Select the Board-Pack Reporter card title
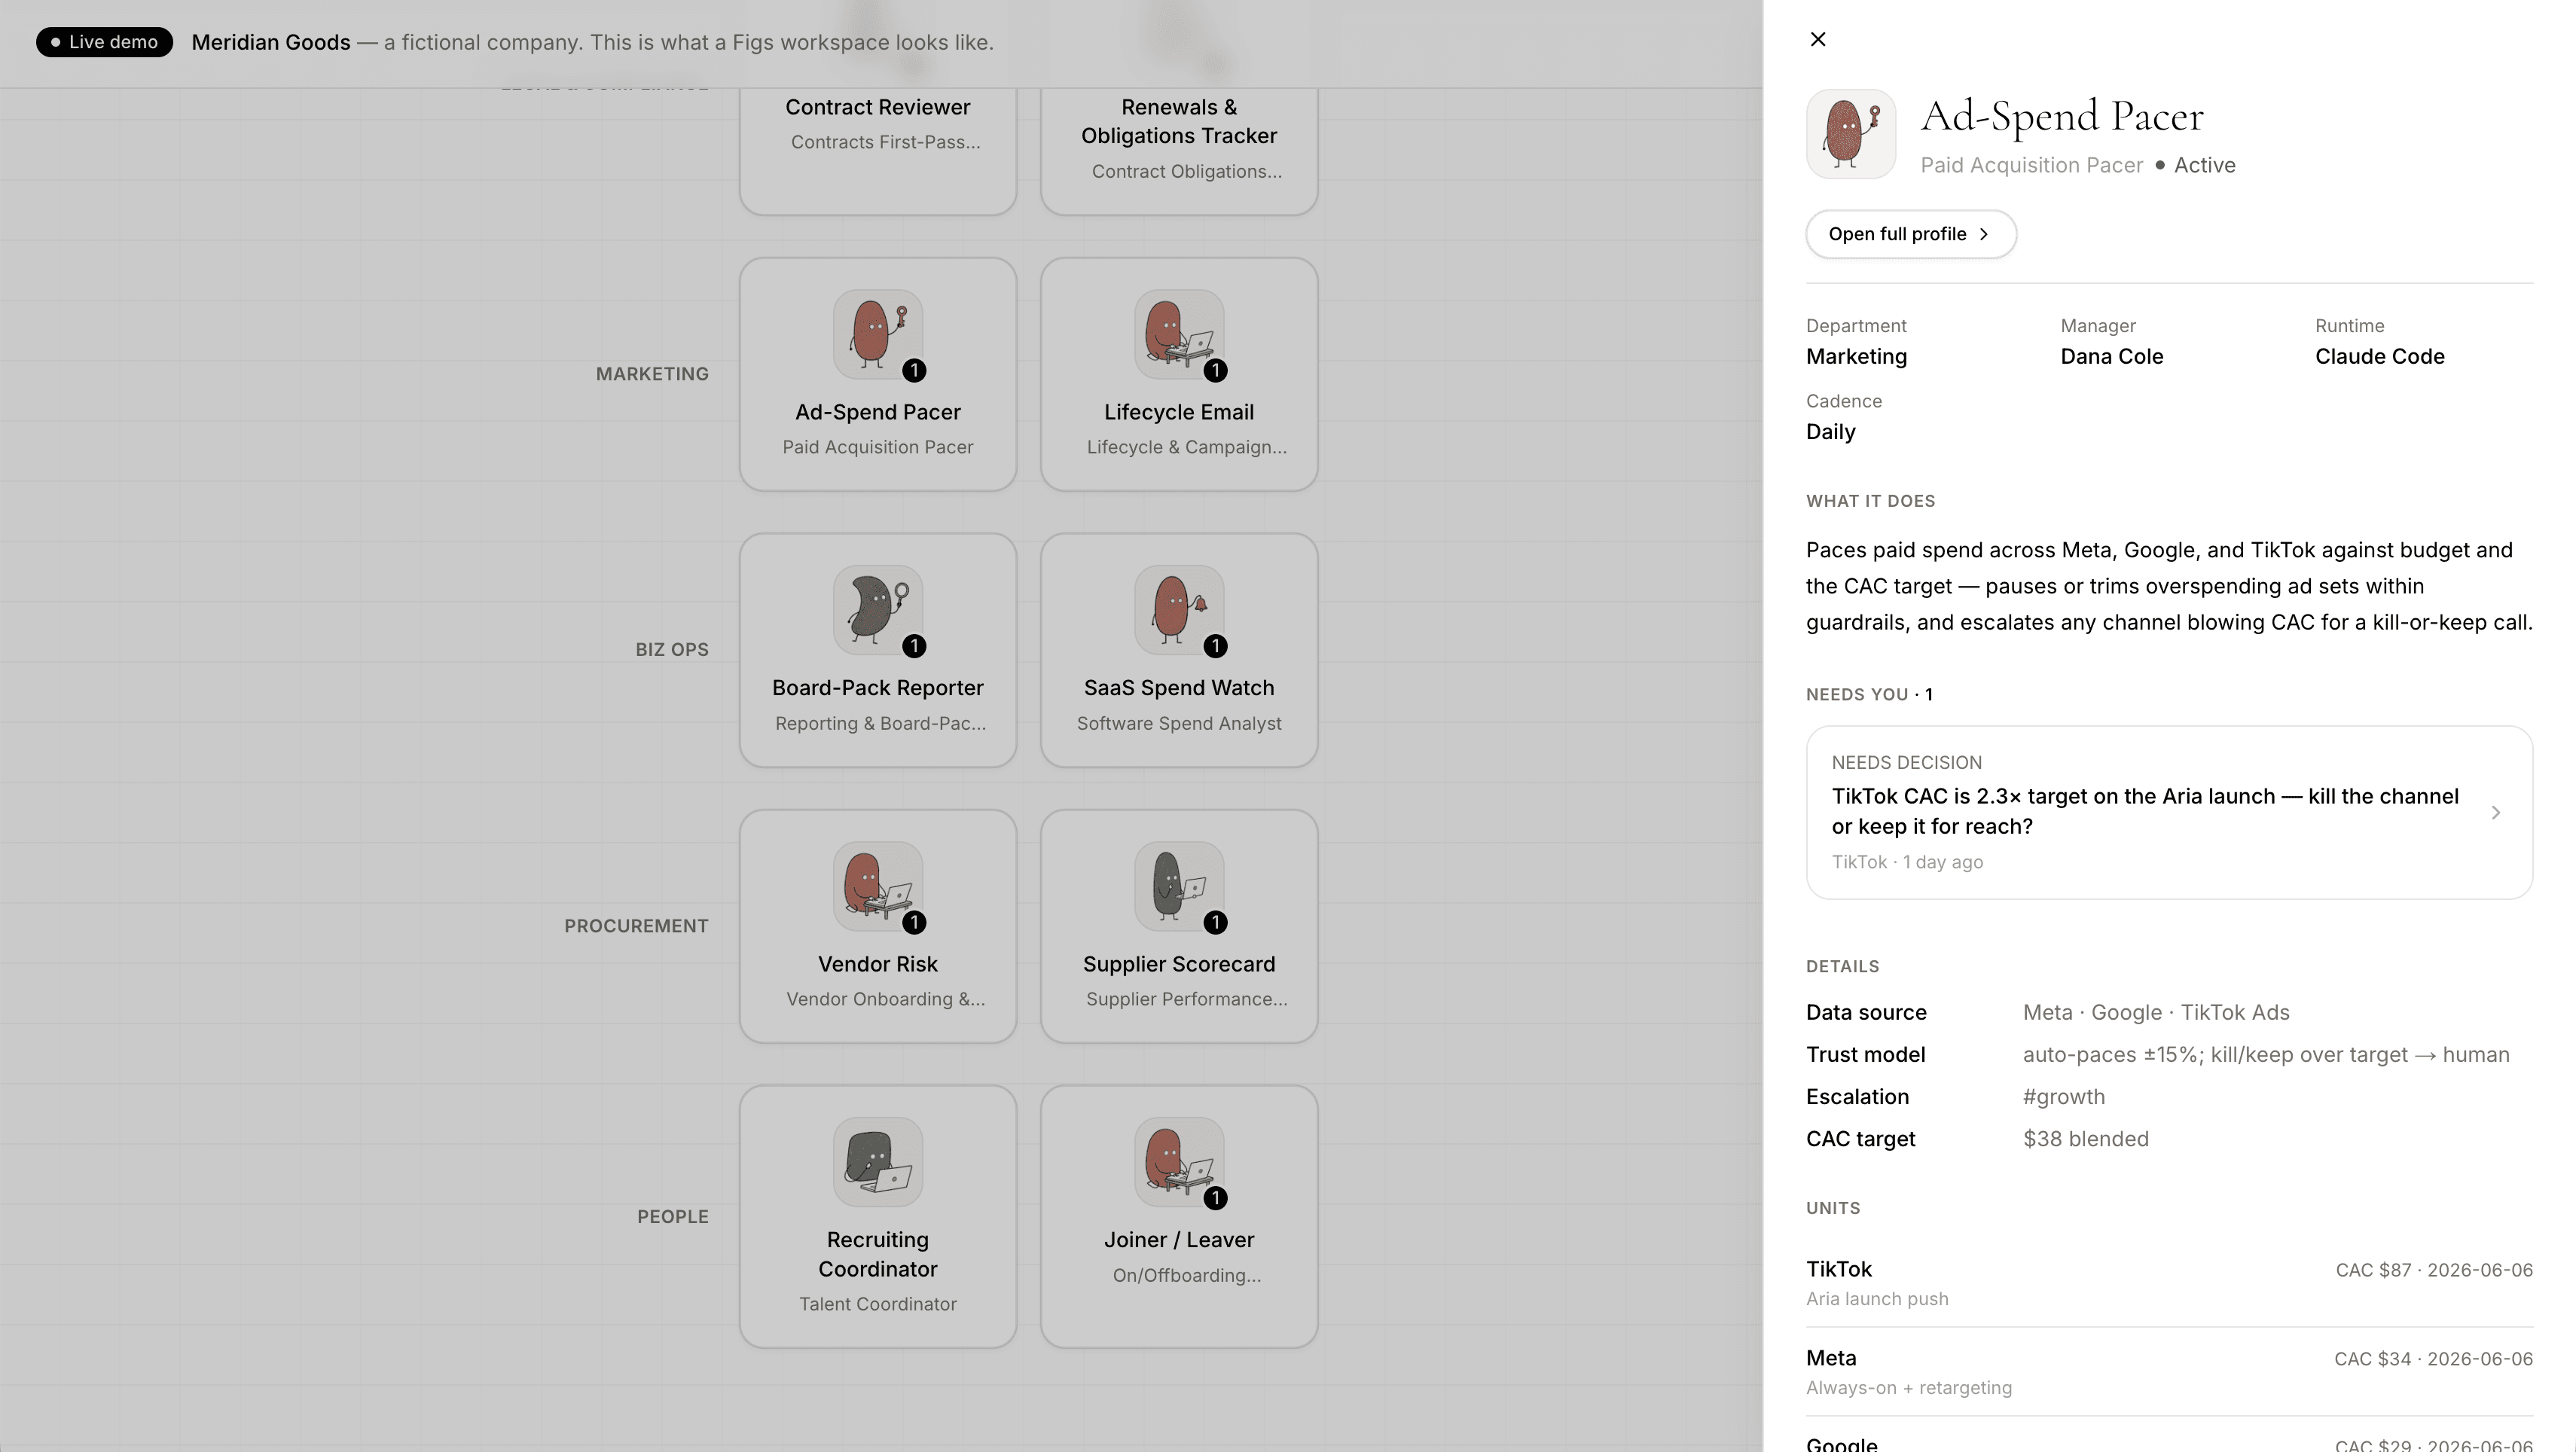This screenshot has height=1452, width=2576. coord(877,688)
